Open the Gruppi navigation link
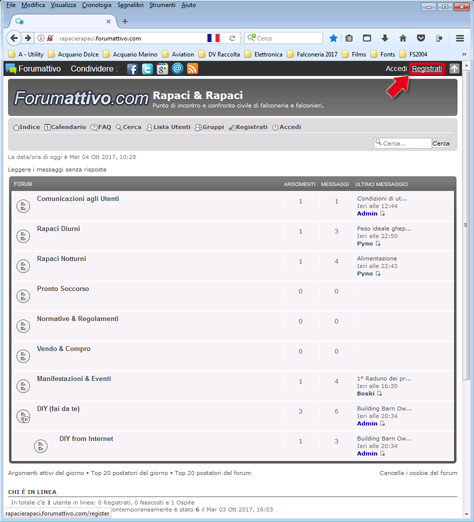Screen dimensions: 474x522 pos(210,127)
